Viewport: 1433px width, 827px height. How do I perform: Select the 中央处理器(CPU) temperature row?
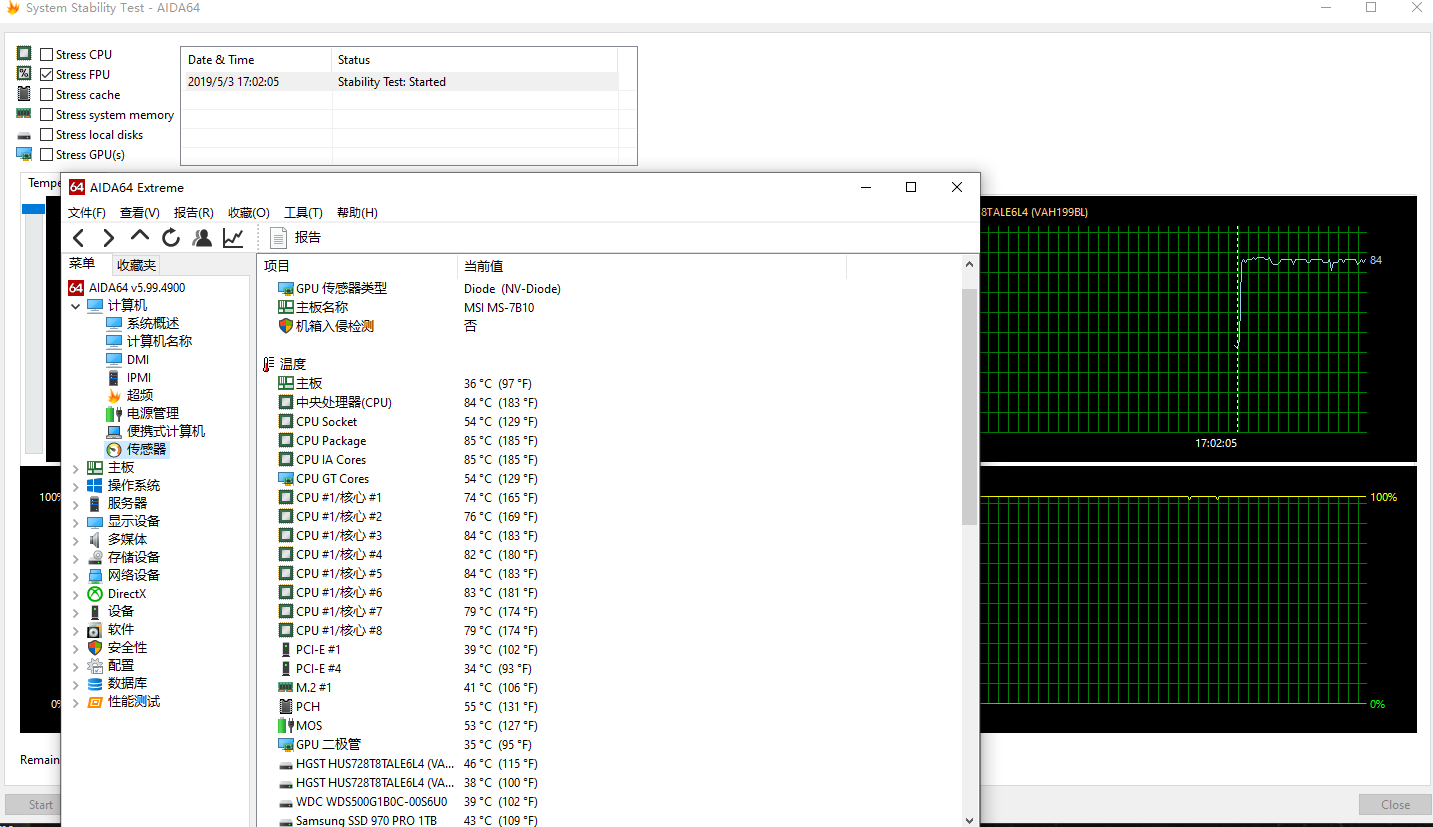coord(408,402)
